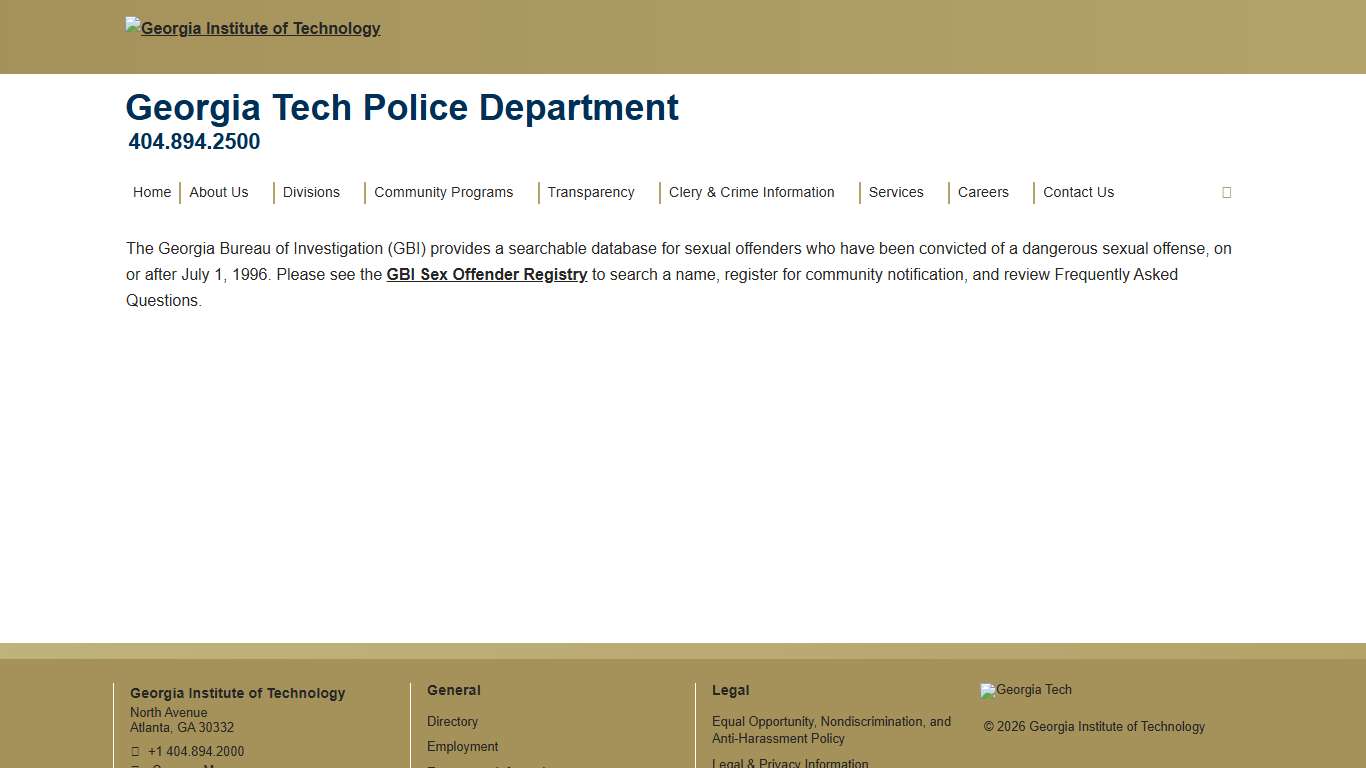This screenshot has width=1366, height=768.
Task: Open the Directory footer link
Action: pyautogui.click(x=452, y=721)
